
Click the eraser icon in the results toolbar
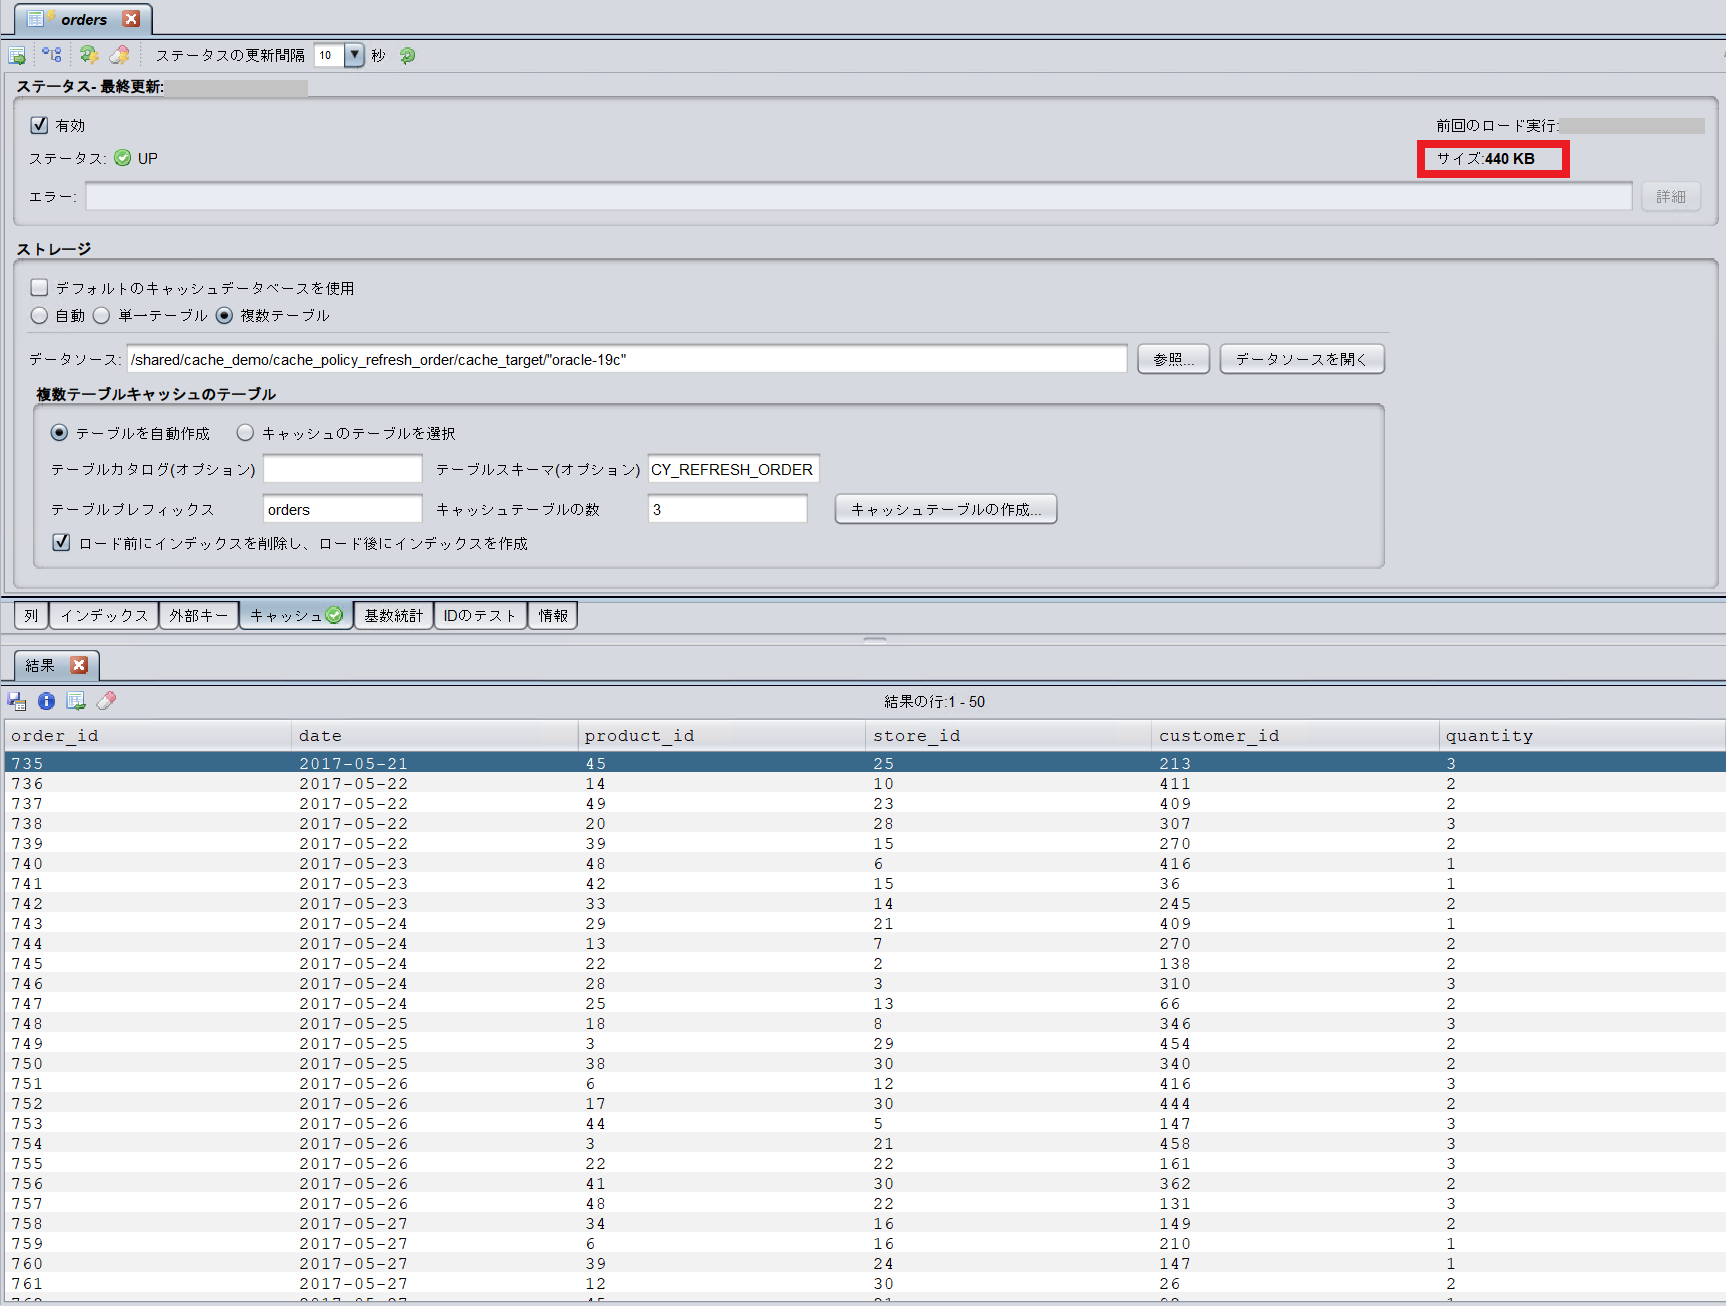pyautogui.click(x=106, y=701)
